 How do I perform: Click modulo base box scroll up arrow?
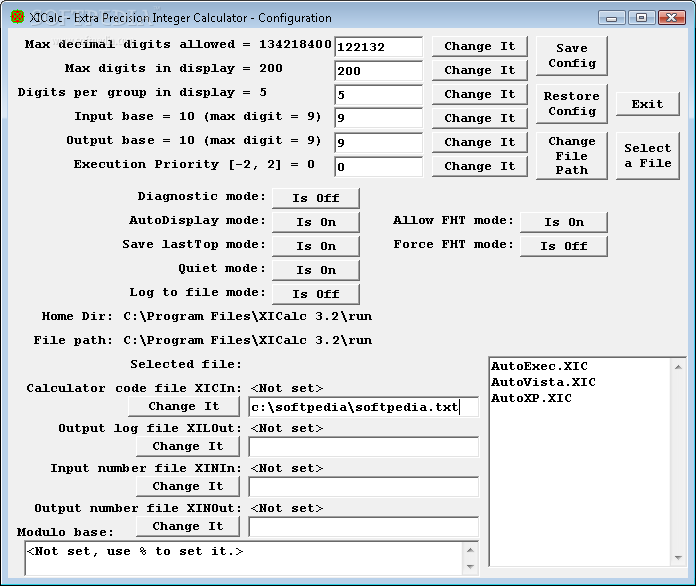[471, 550]
